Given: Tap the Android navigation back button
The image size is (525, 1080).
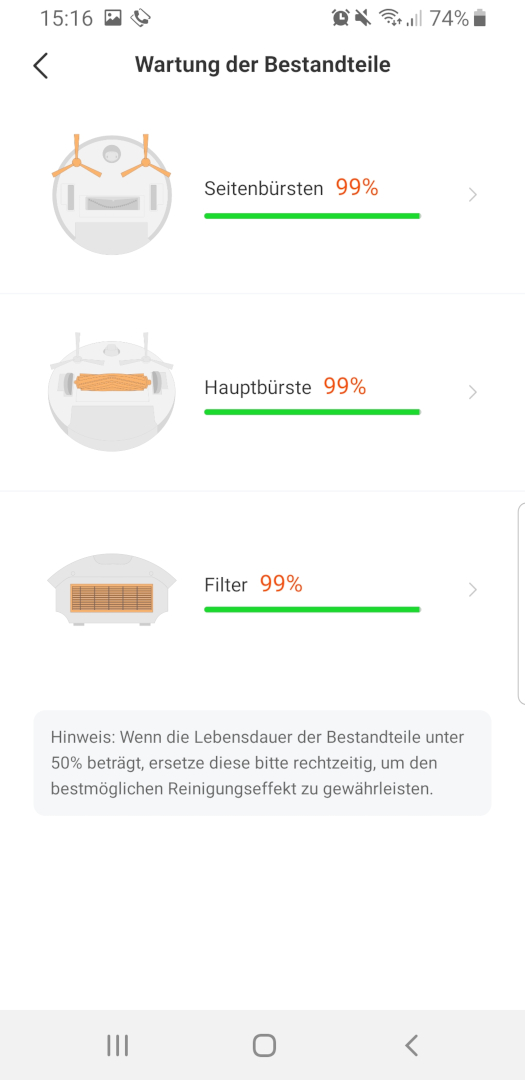Looking at the screenshot, I should (411, 1046).
